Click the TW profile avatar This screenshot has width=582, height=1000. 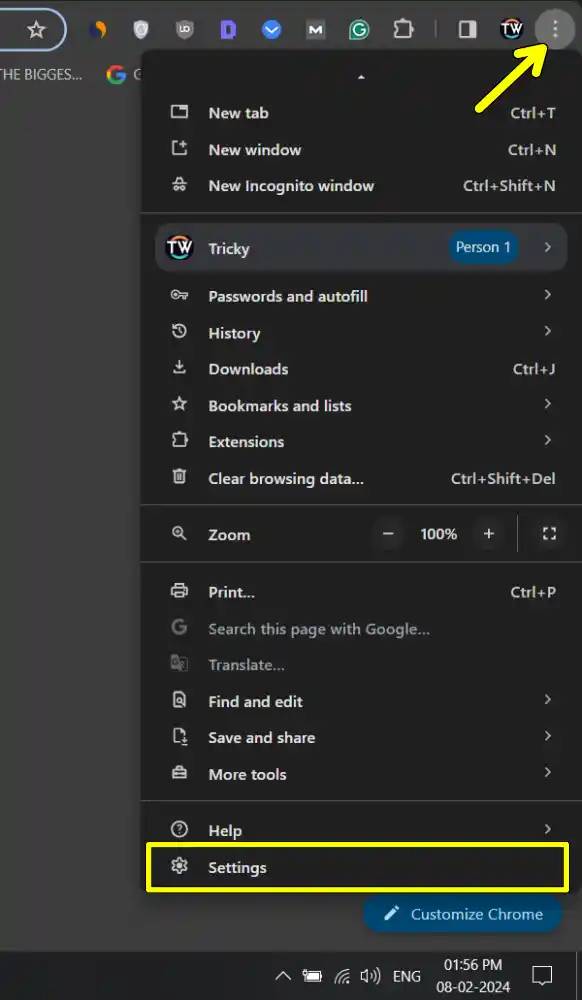[512, 29]
